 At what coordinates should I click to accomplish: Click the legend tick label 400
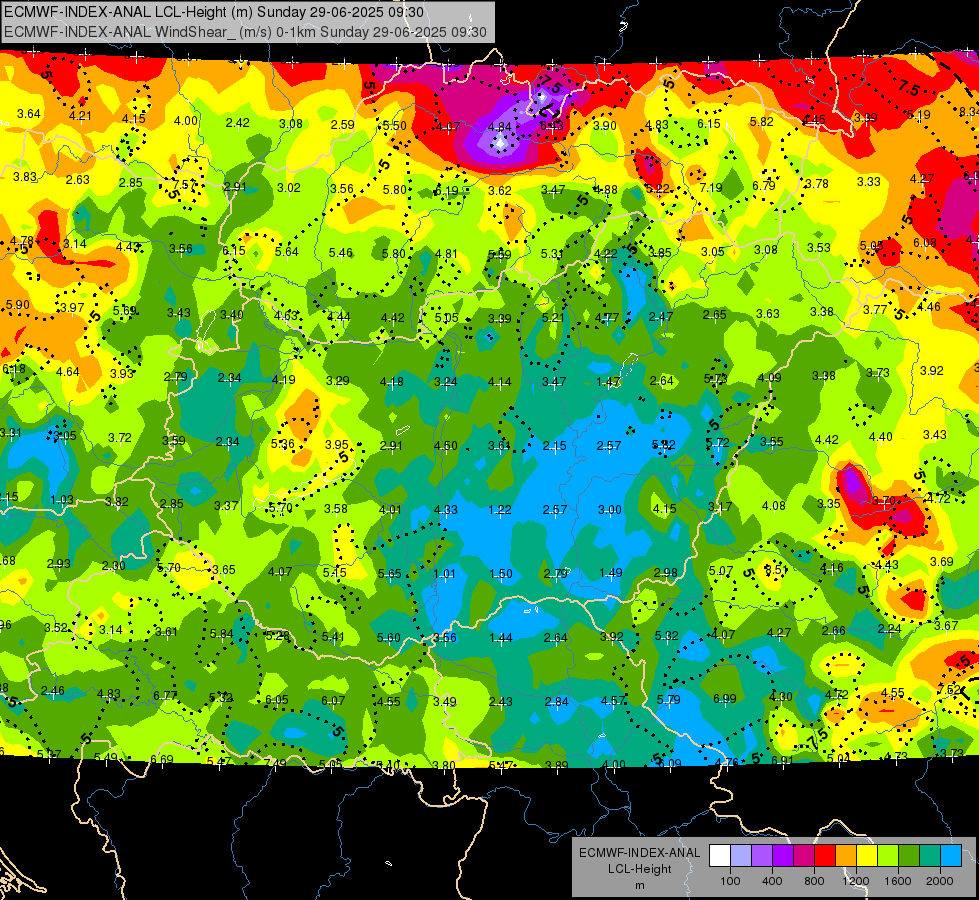pyautogui.click(x=772, y=881)
